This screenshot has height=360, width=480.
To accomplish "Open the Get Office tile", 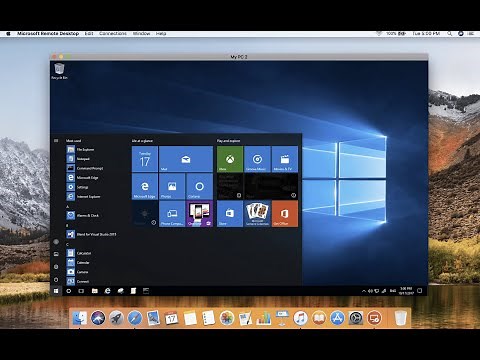I will 285,214.
